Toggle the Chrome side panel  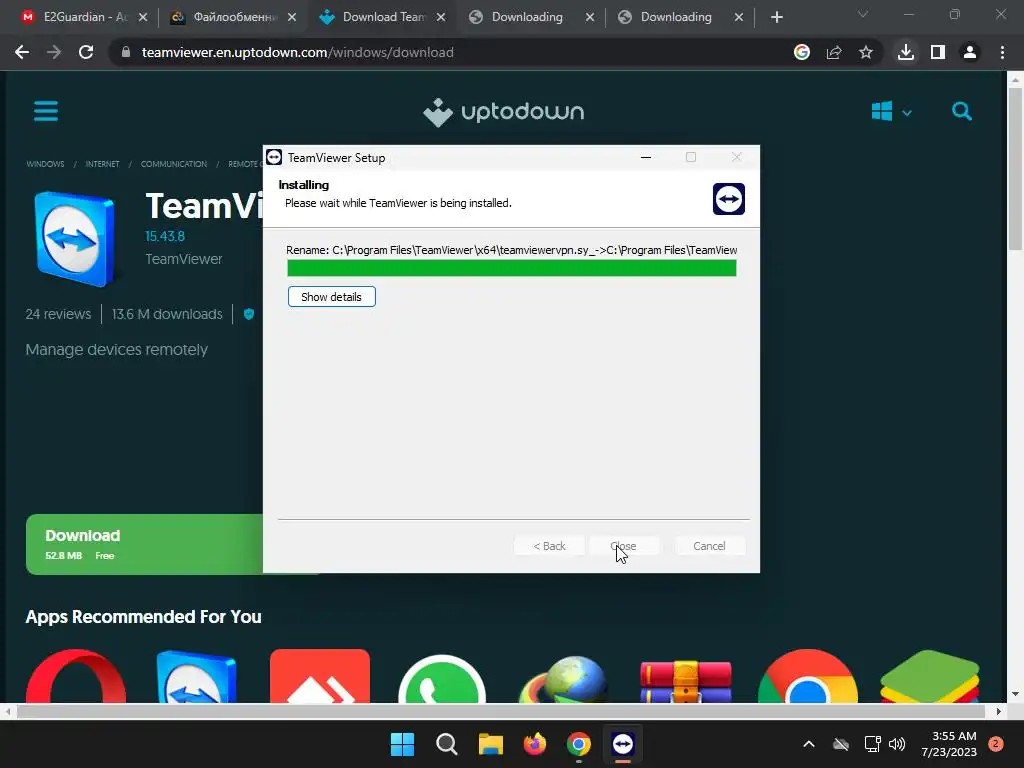click(938, 52)
